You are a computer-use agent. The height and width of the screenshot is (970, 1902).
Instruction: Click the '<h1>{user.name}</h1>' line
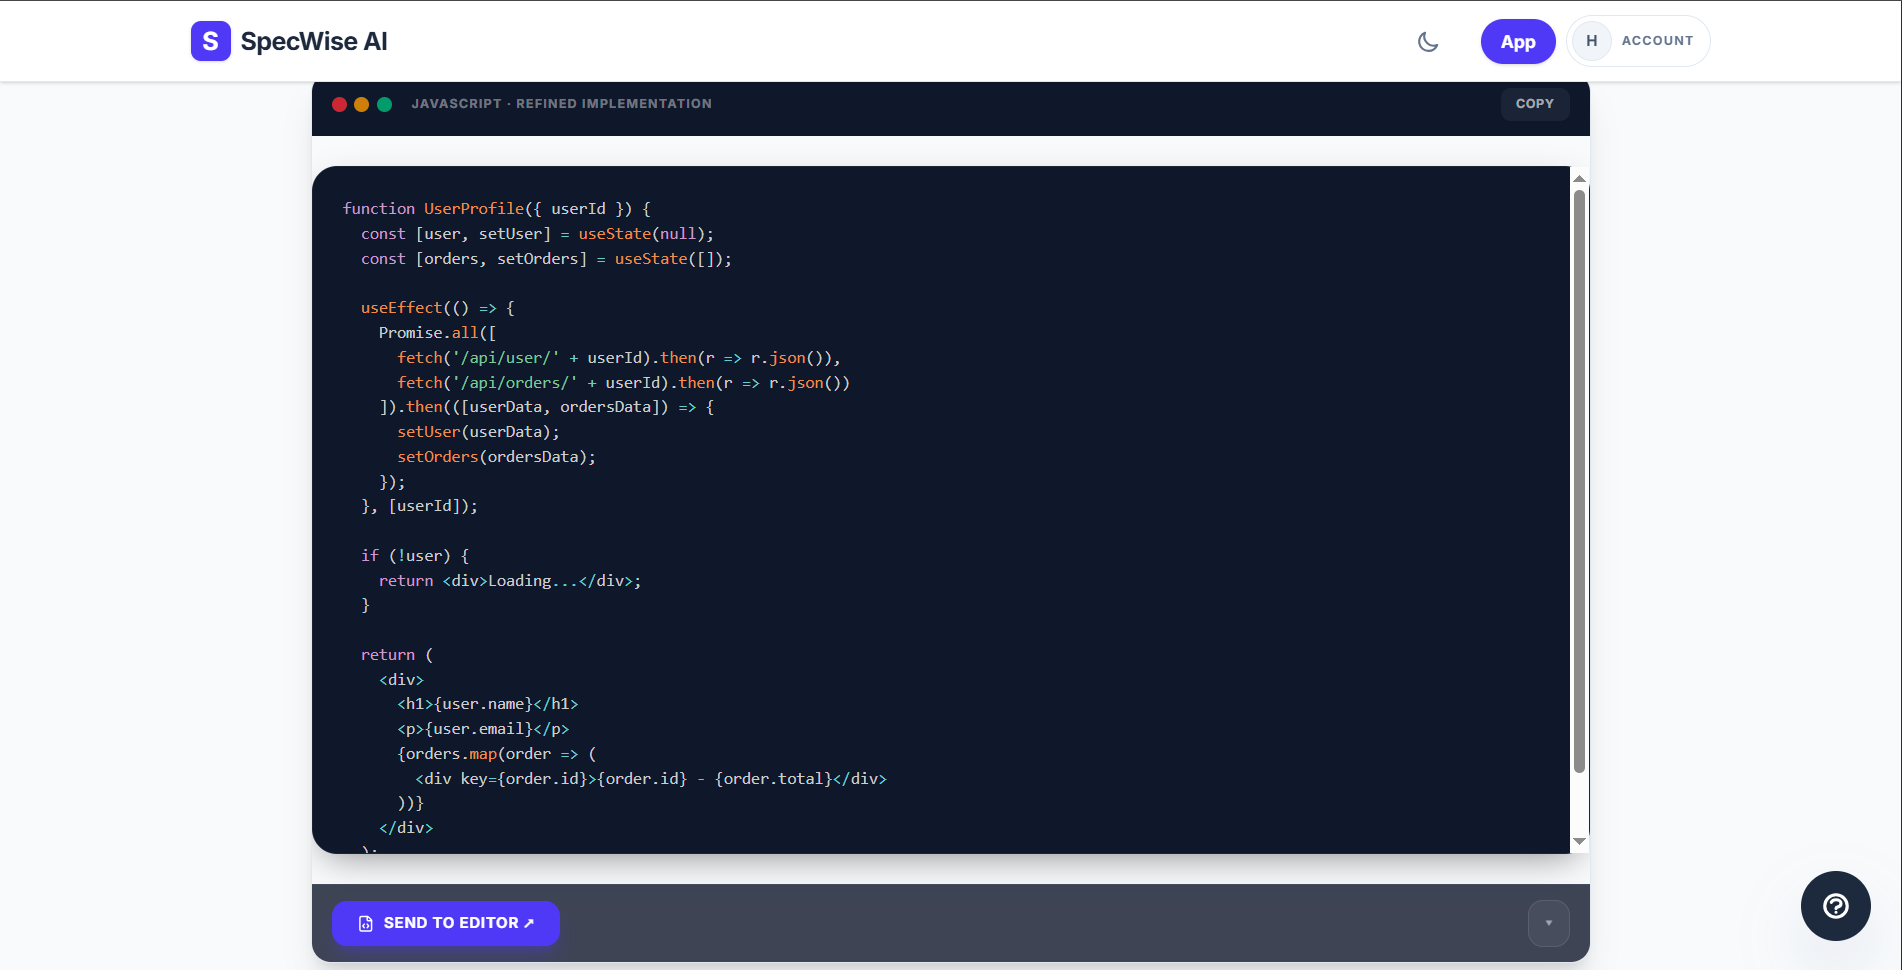pos(487,704)
